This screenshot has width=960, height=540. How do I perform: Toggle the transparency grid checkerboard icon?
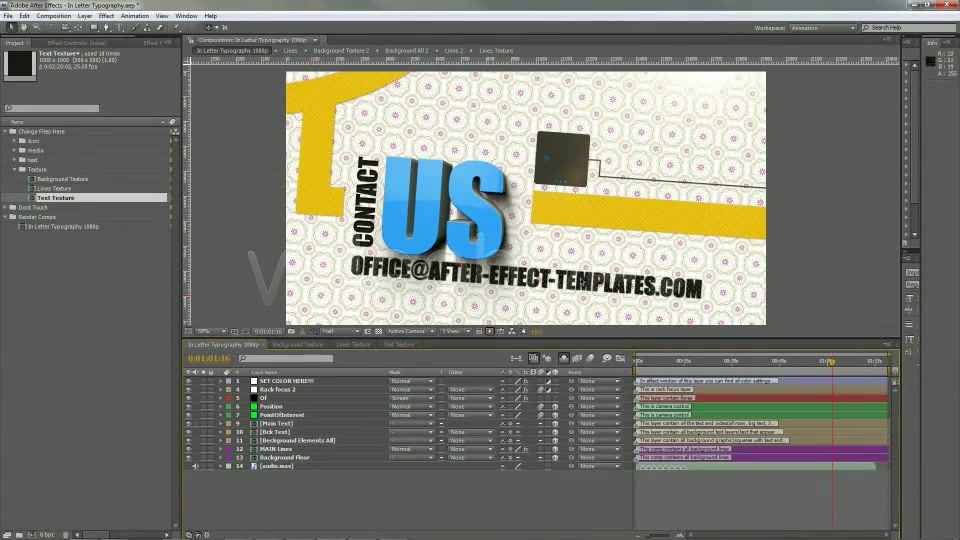(x=378, y=331)
